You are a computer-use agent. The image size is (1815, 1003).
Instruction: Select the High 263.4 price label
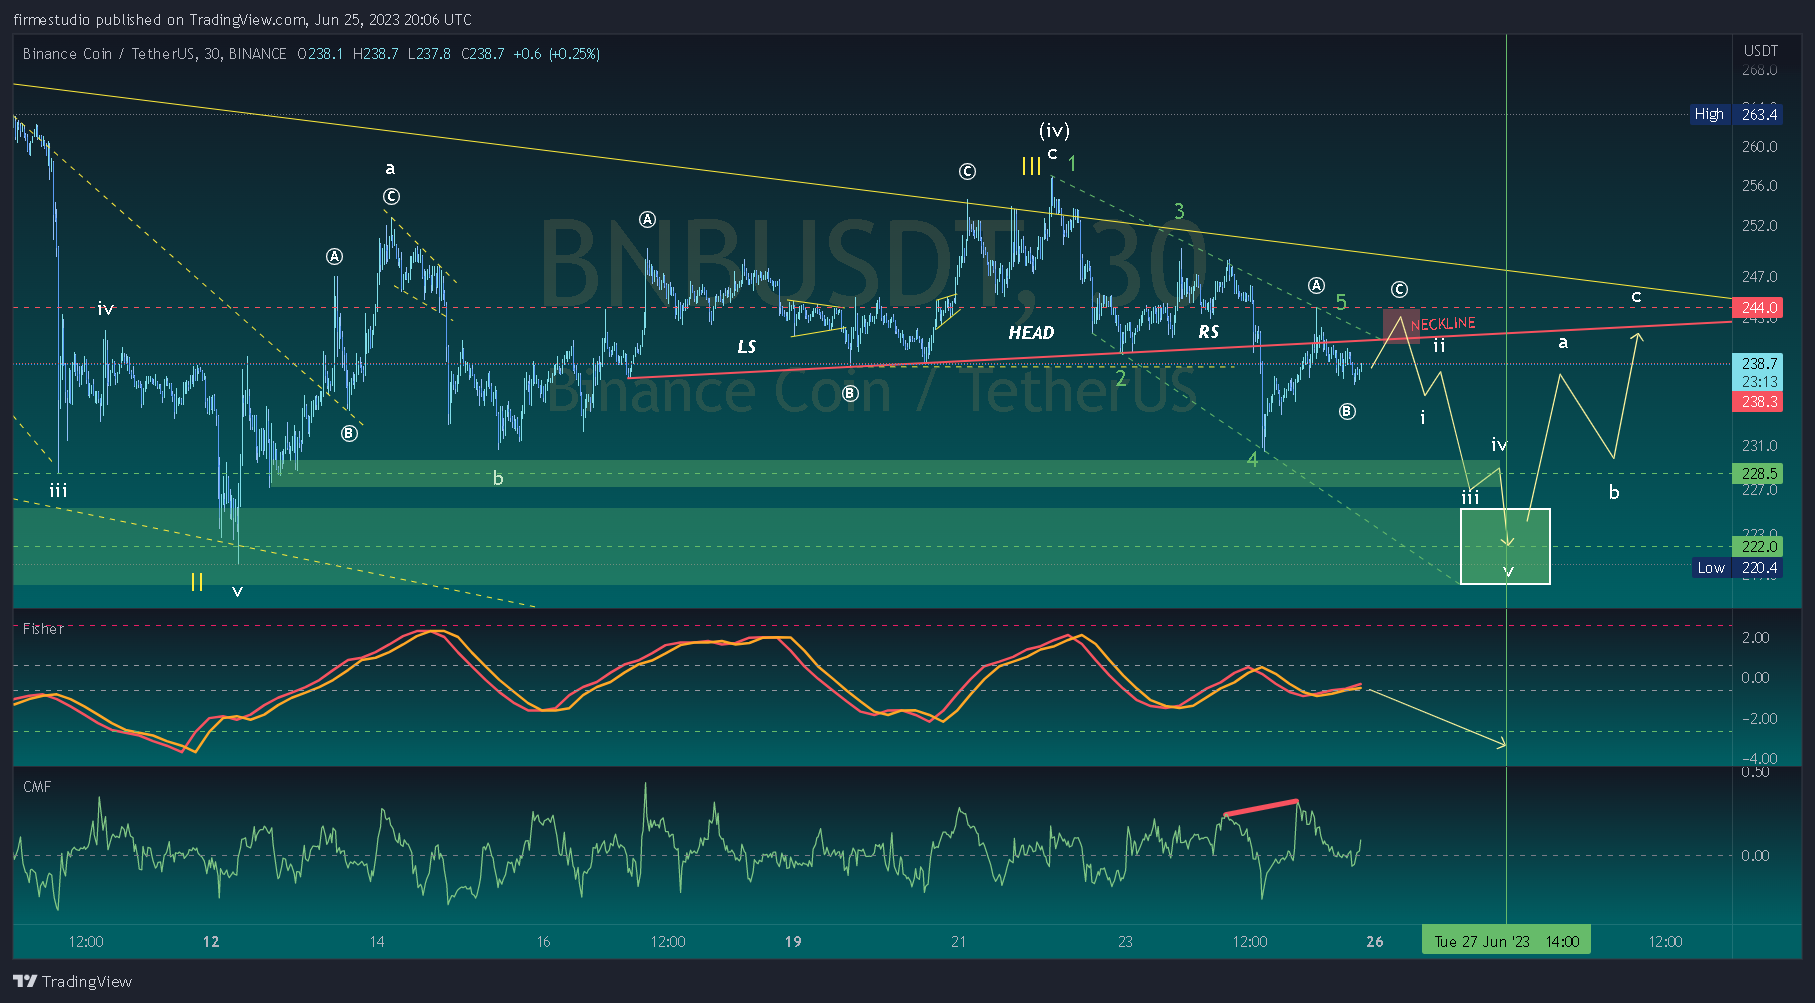(1736, 114)
